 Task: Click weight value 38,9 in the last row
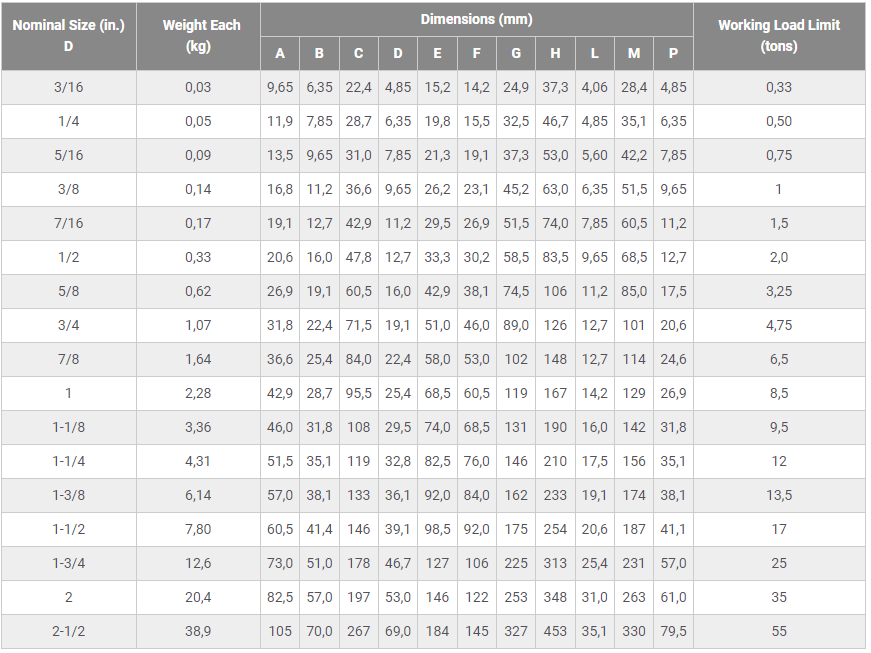pos(198,631)
